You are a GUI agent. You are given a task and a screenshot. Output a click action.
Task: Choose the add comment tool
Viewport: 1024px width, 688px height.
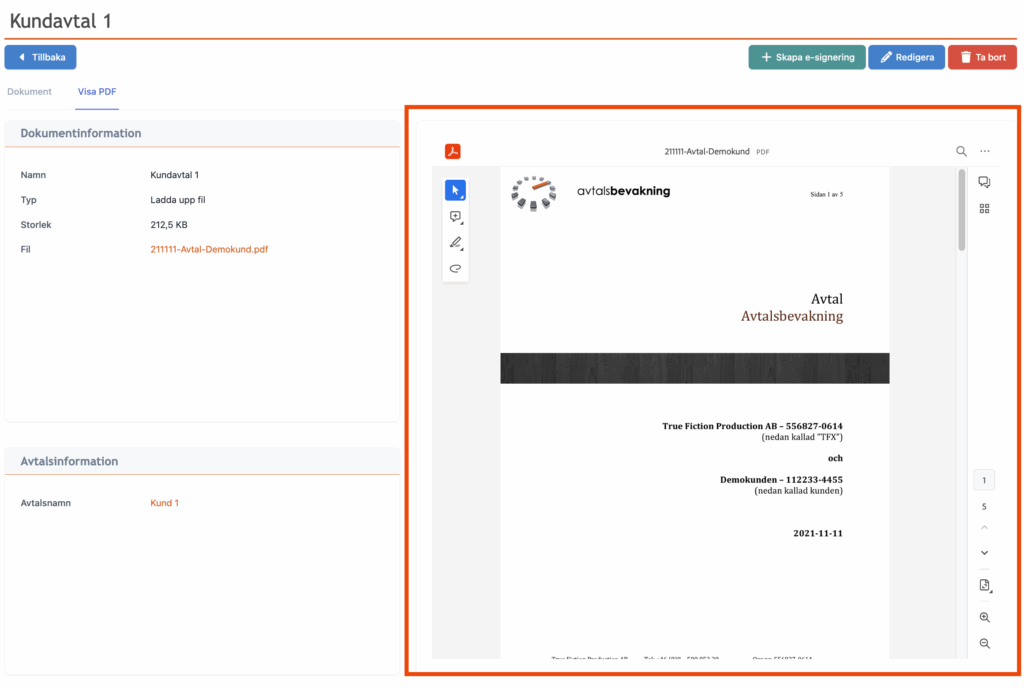(x=455, y=217)
